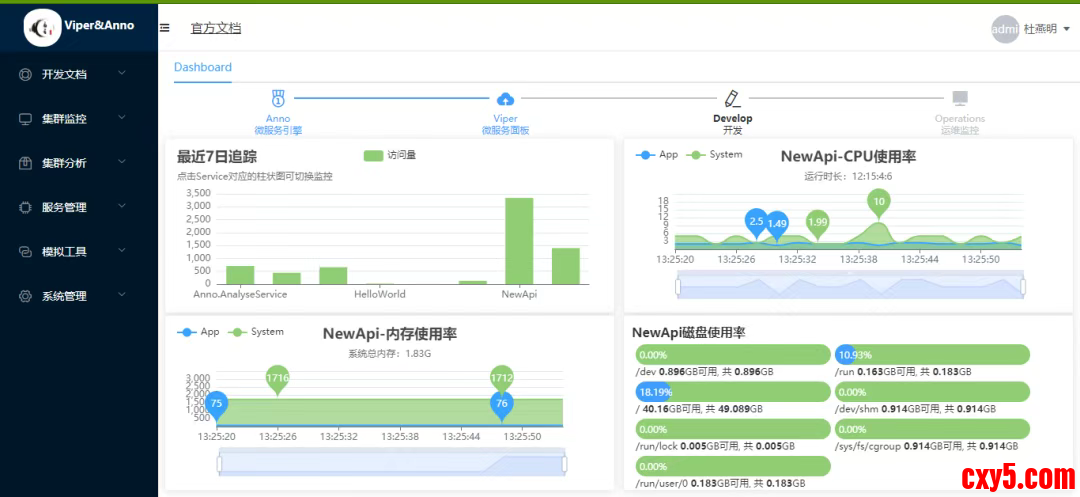Expand the 集群监控 sidebar menu
Image resolution: width=1080 pixels, height=497 pixels.
pyautogui.click(x=70, y=118)
